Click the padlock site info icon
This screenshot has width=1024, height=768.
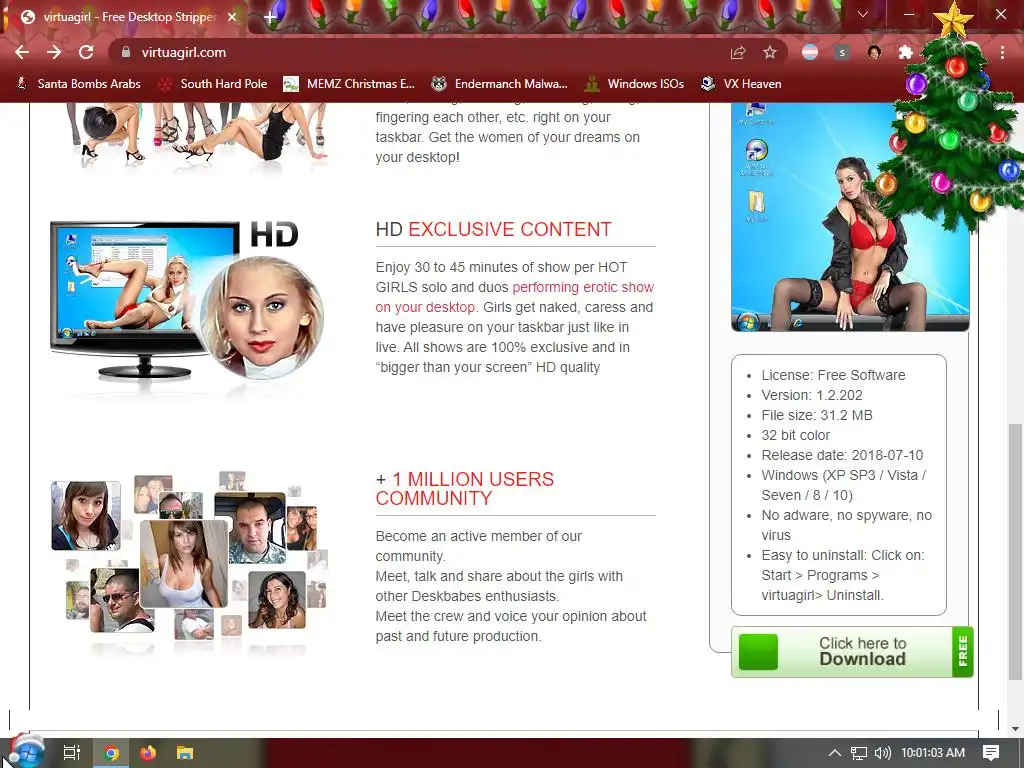pos(126,52)
